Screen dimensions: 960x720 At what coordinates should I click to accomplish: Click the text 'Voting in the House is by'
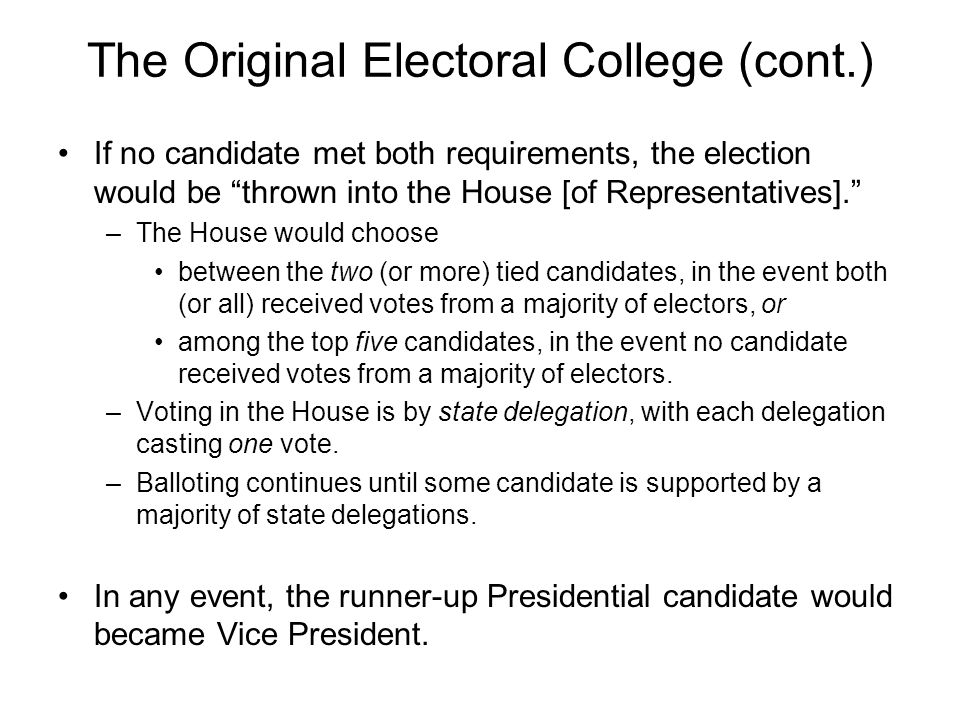(284, 412)
